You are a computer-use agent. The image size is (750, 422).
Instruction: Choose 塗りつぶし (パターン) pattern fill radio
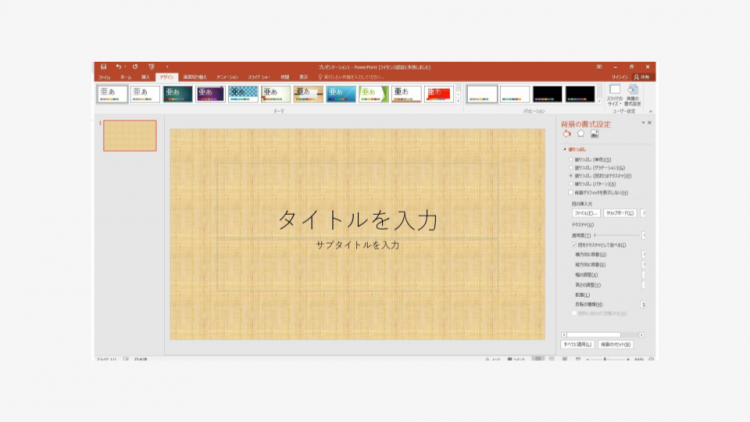coord(571,184)
